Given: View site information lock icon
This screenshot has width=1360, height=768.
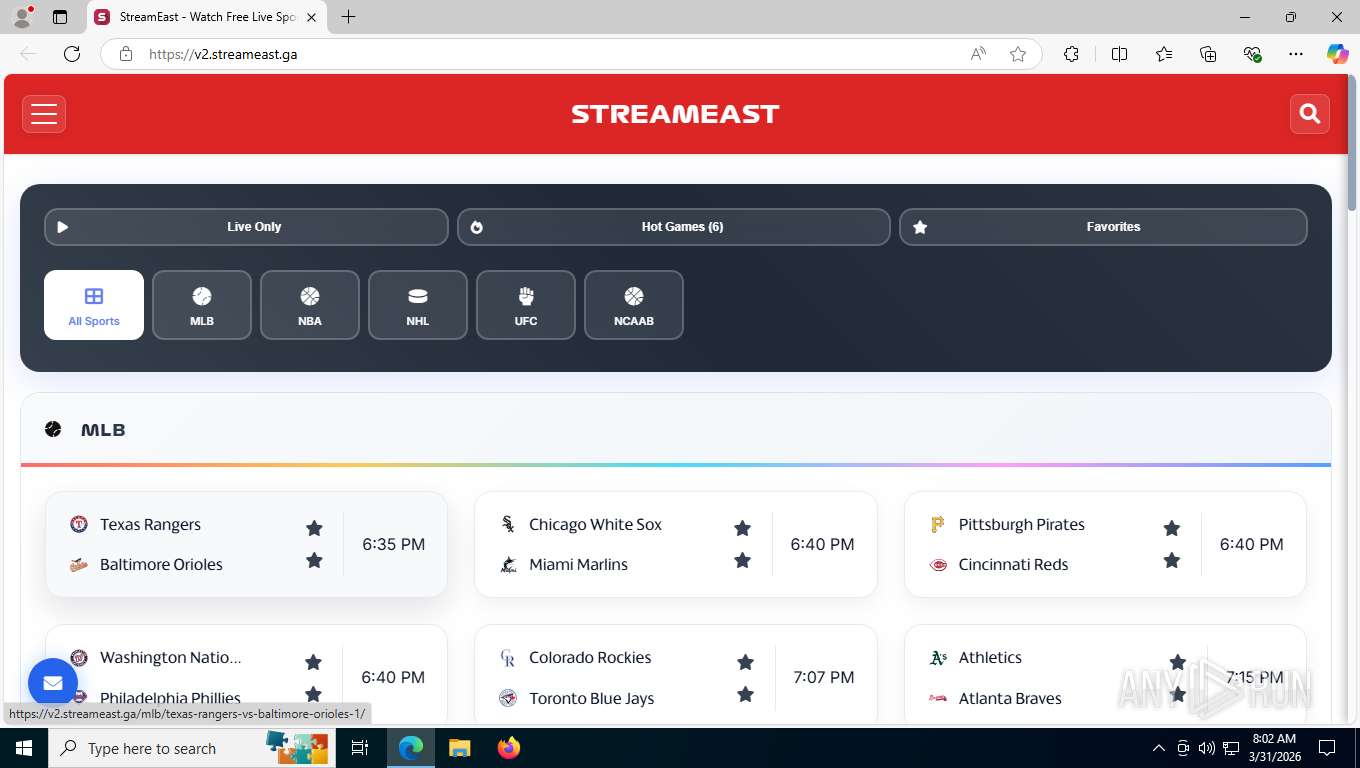Looking at the screenshot, I should [126, 54].
